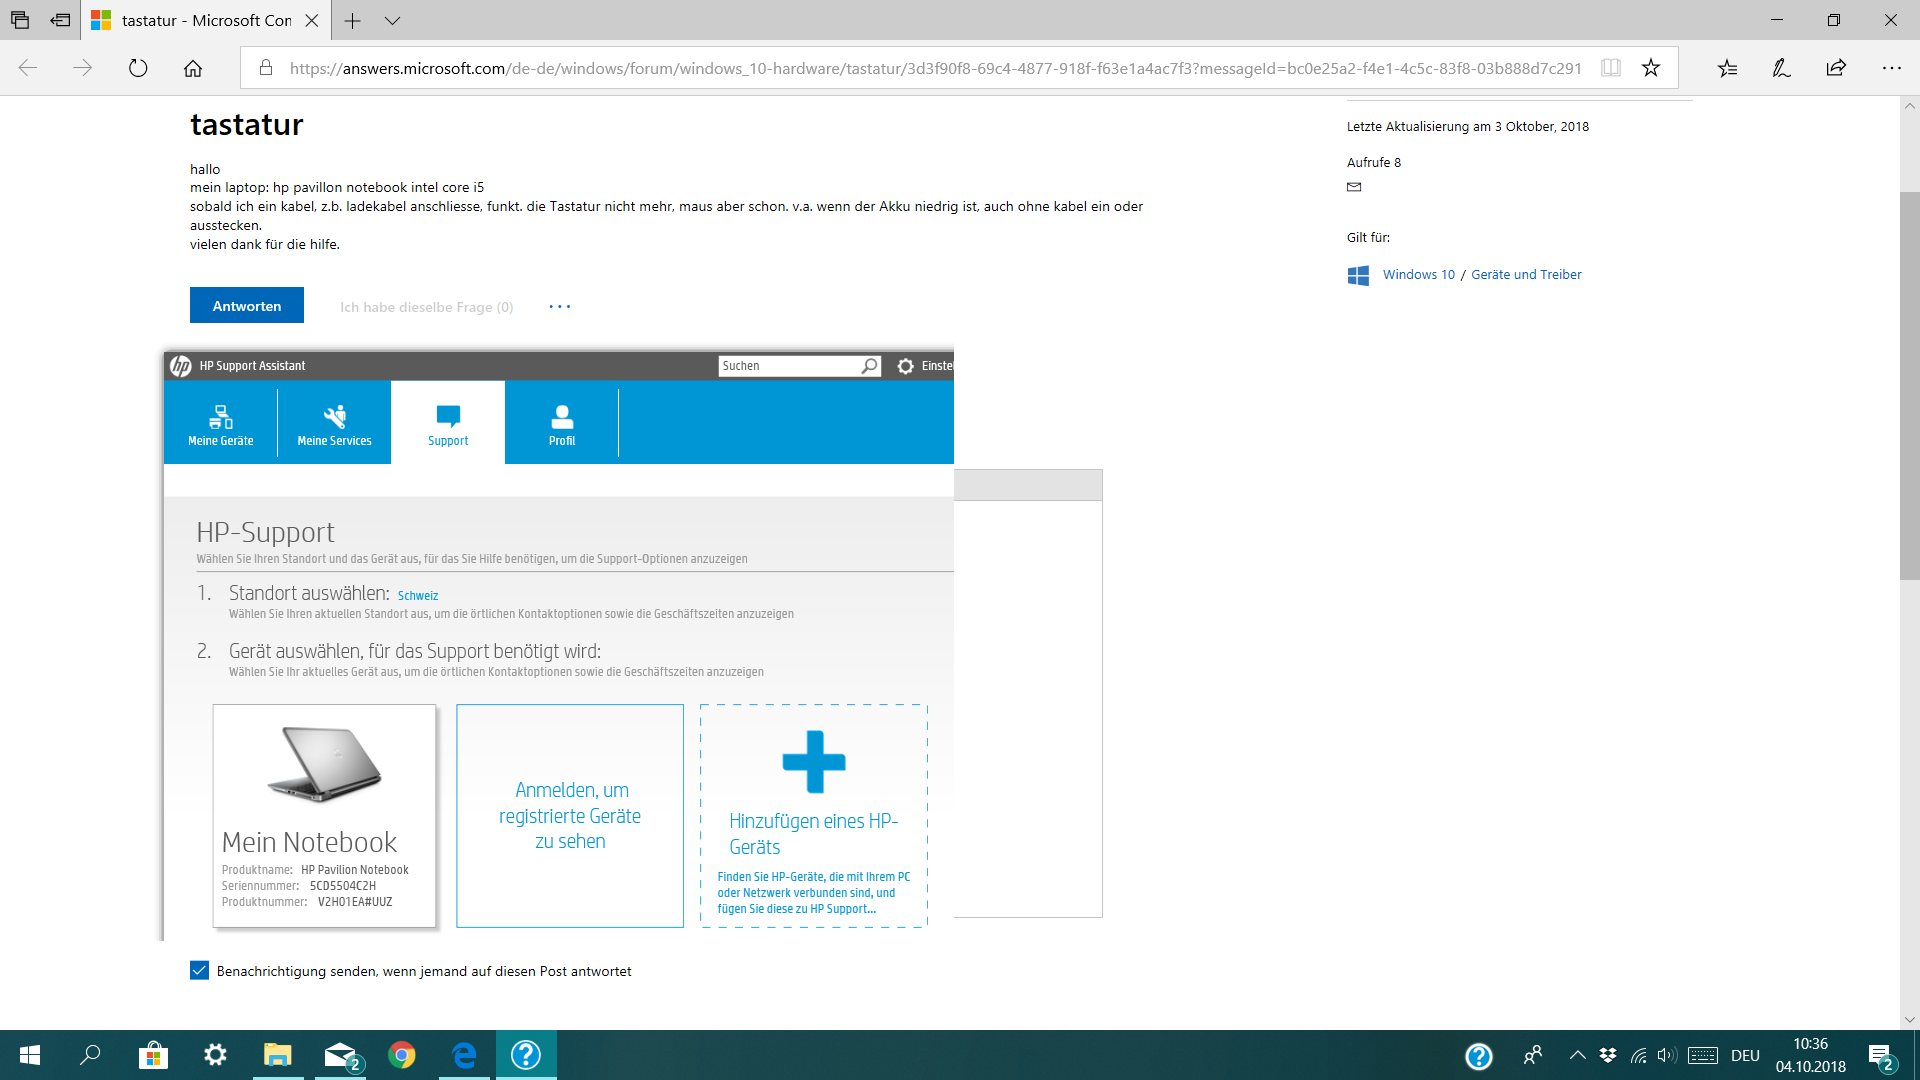Close the tastatur tab
Viewport: 1920px width, 1080px height.
[x=312, y=20]
